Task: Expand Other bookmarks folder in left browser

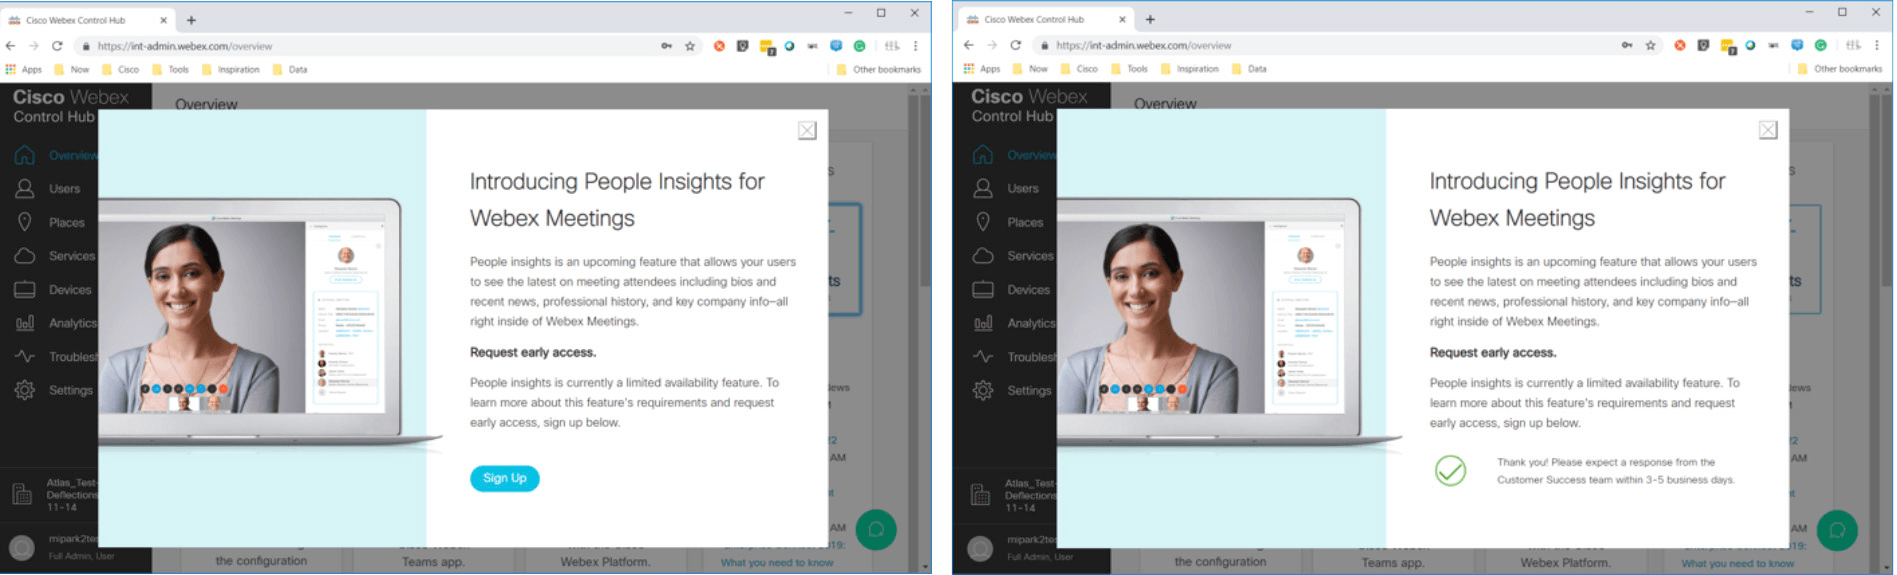Action: pyautogui.click(x=878, y=70)
